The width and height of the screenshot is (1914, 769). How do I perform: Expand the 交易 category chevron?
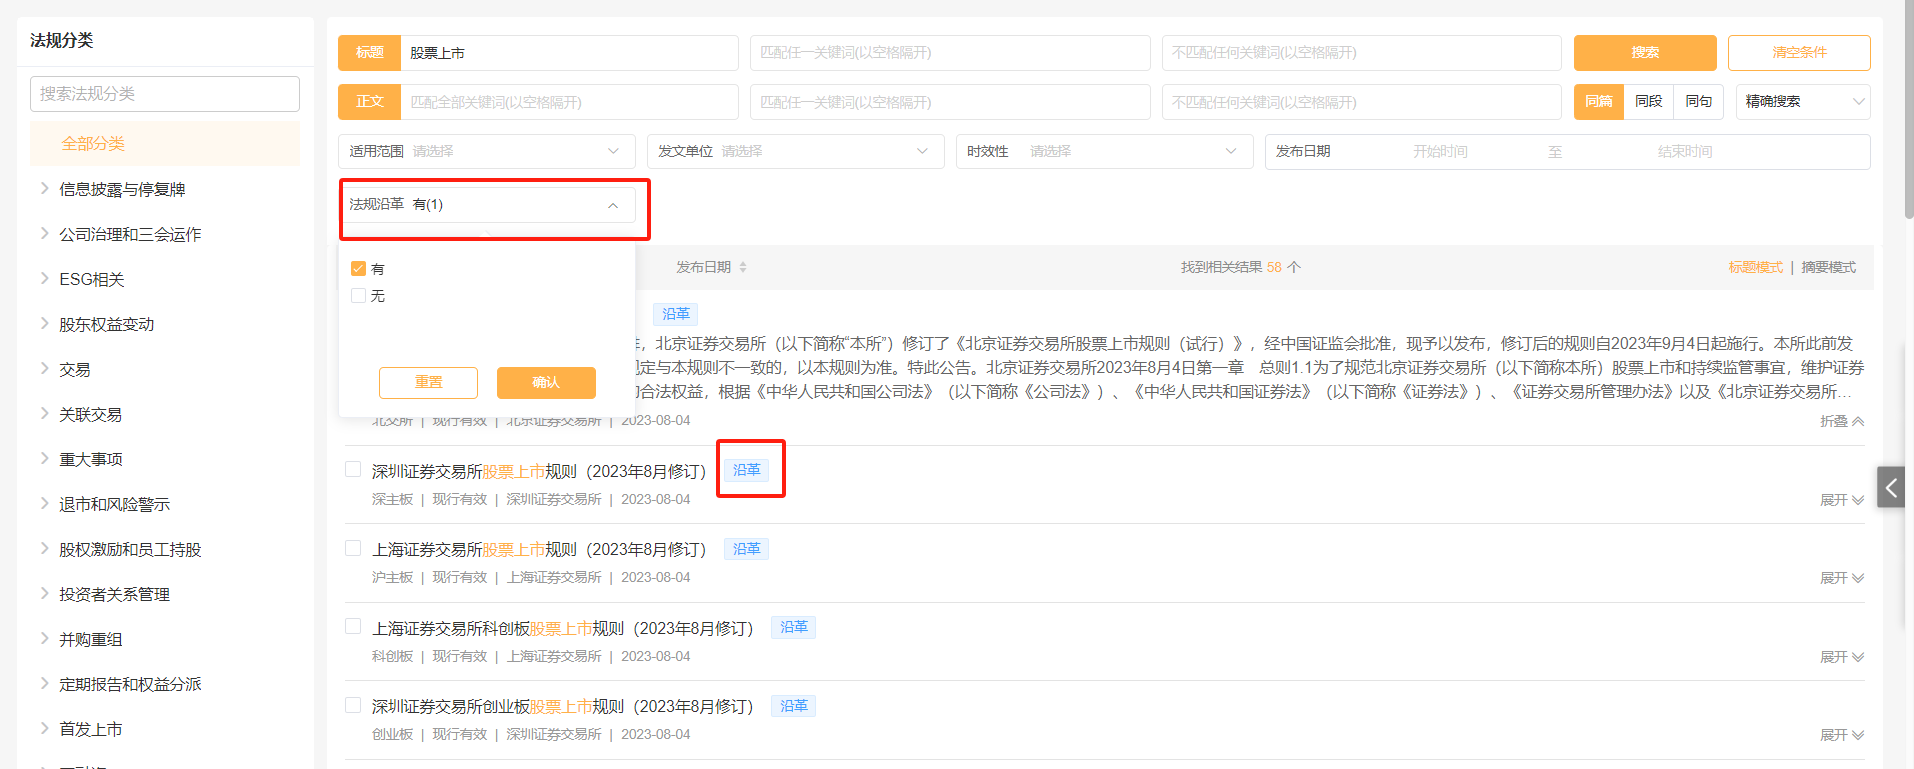point(44,368)
